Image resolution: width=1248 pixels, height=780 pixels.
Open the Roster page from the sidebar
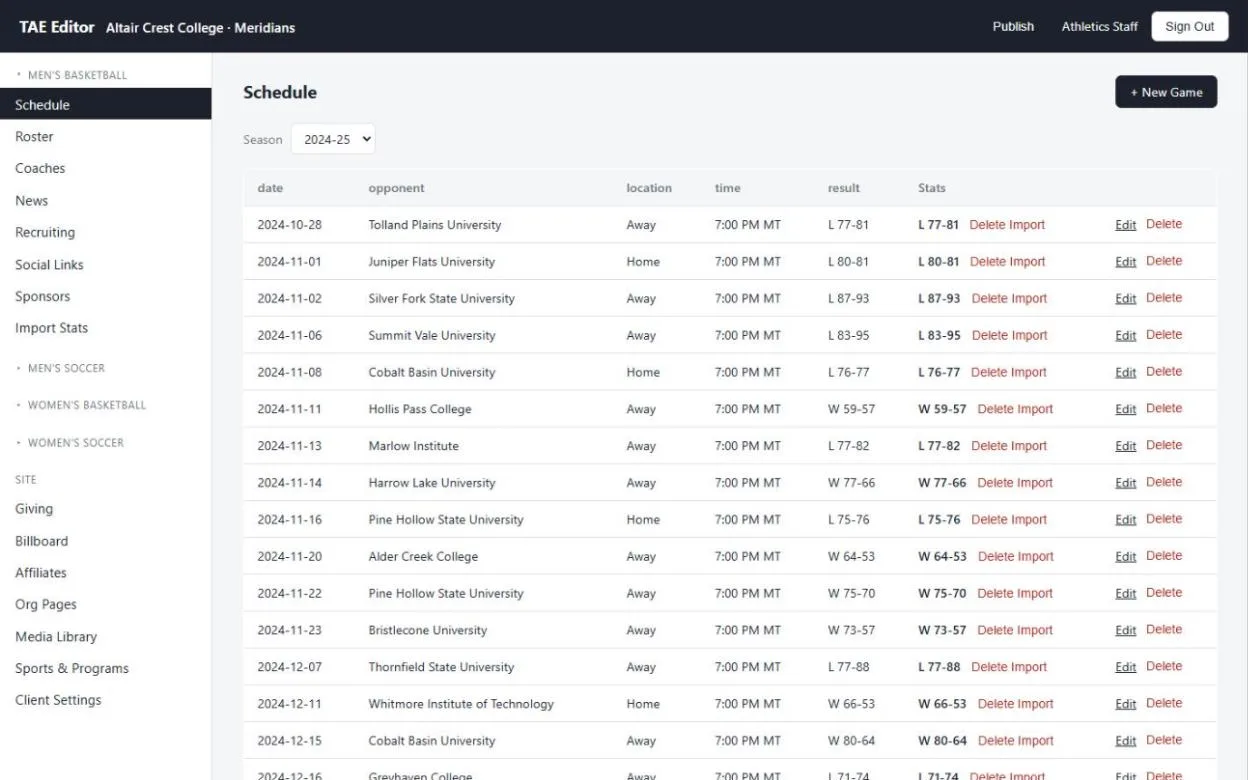pos(105,136)
